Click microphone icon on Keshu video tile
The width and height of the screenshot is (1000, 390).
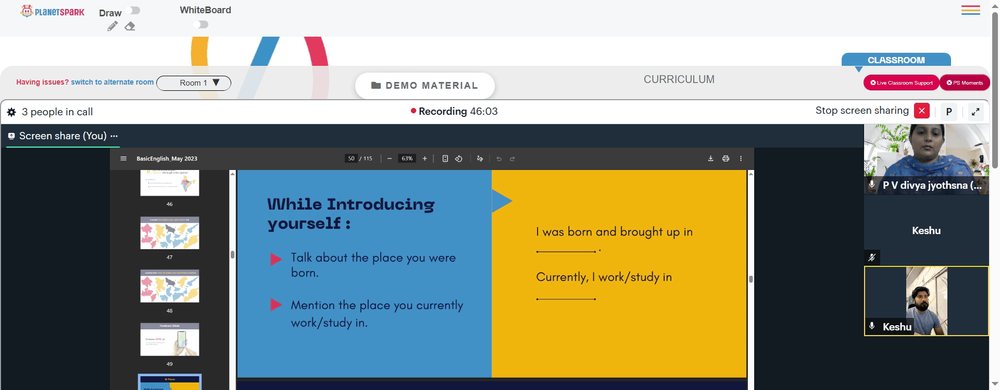click(872, 326)
